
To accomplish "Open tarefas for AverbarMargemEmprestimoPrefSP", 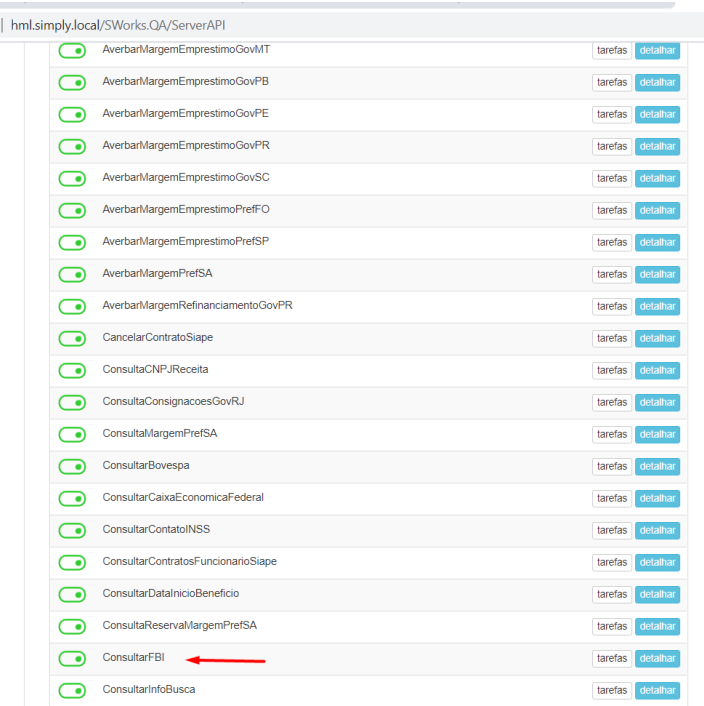I will pos(612,242).
